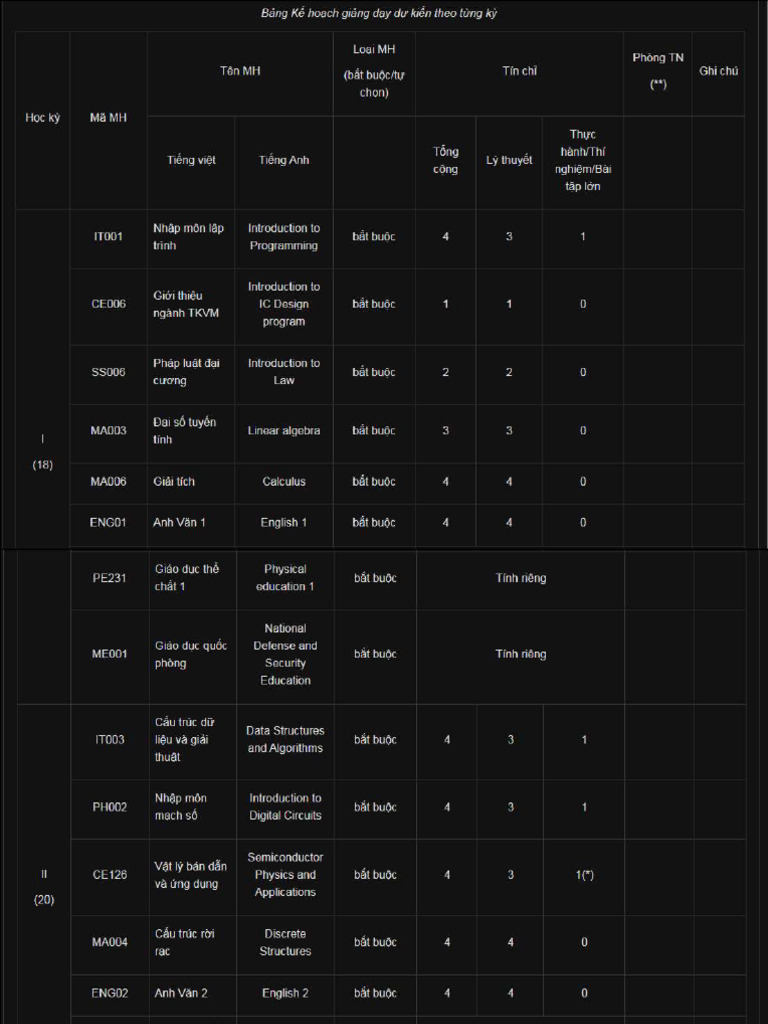Image resolution: width=768 pixels, height=1024 pixels.
Task: Click the "Ghi chú" column header
Action: (x=718, y=71)
